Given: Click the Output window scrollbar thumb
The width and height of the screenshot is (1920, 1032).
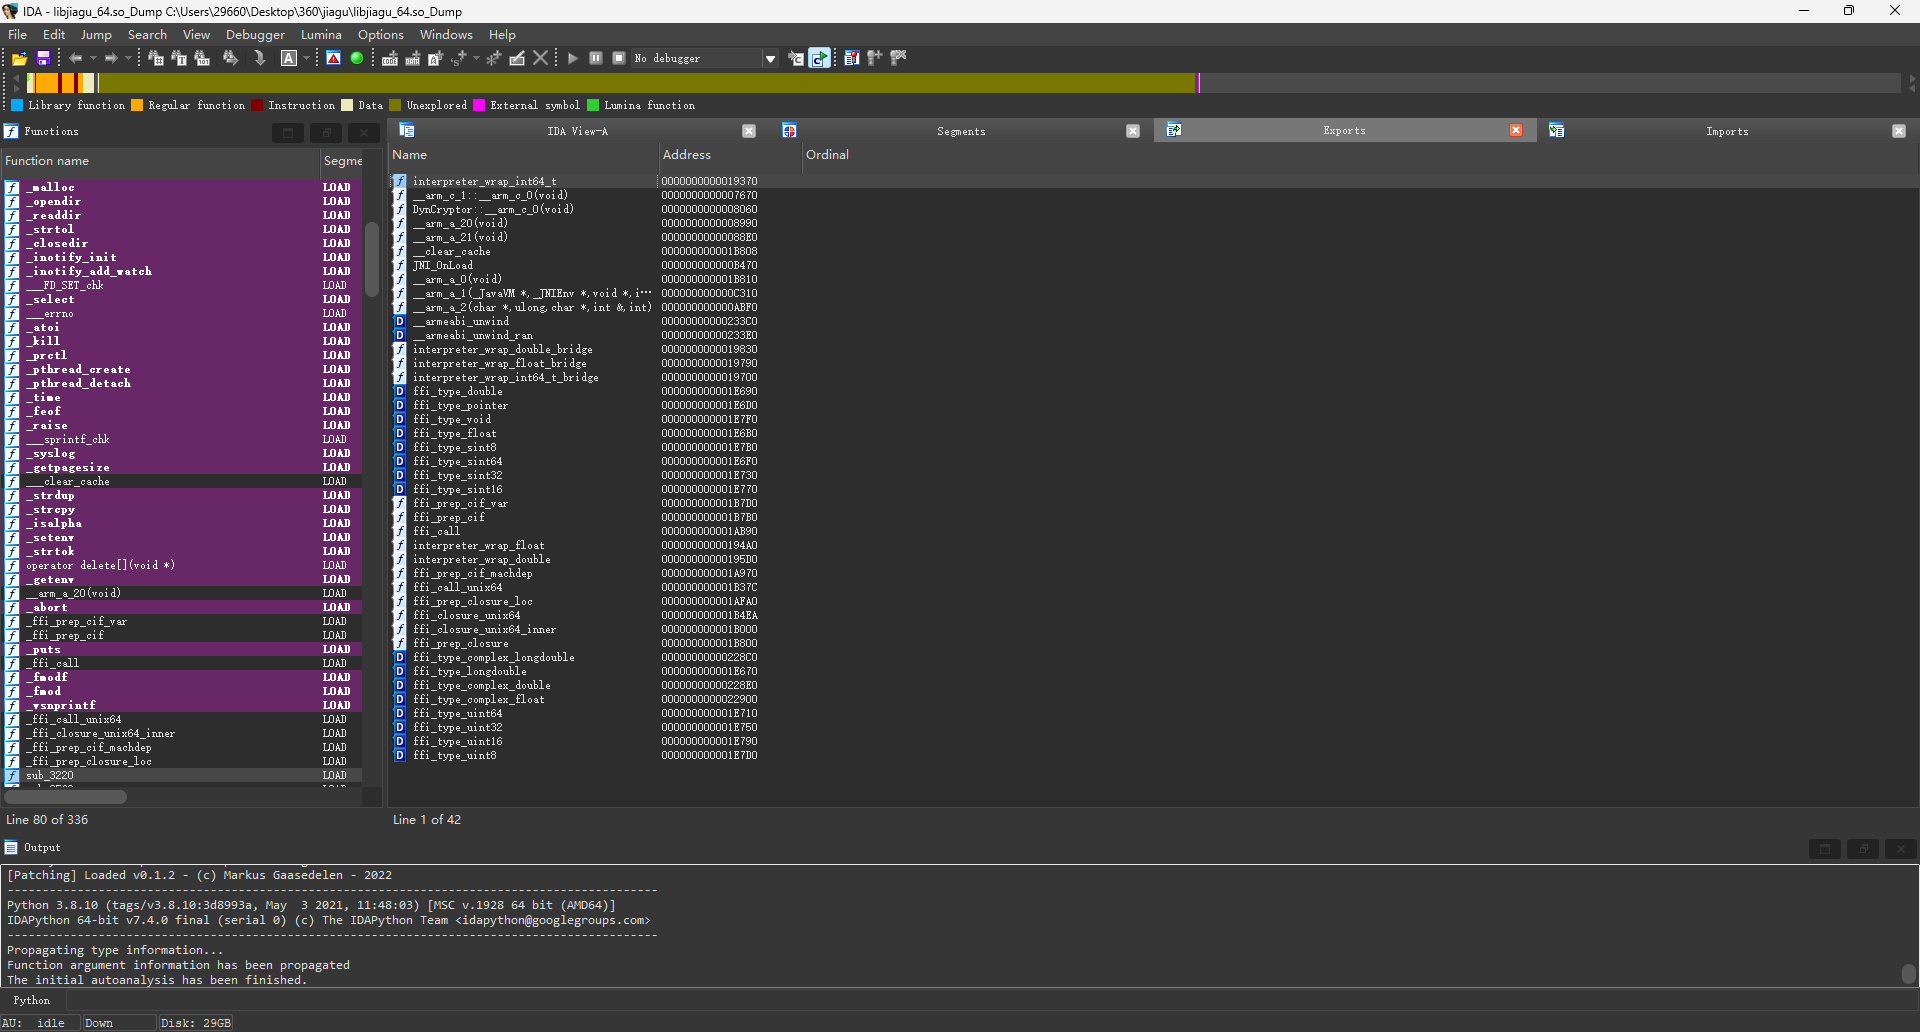Looking at the screenshot, I should pyautogui.click(x=1909, y=974).
